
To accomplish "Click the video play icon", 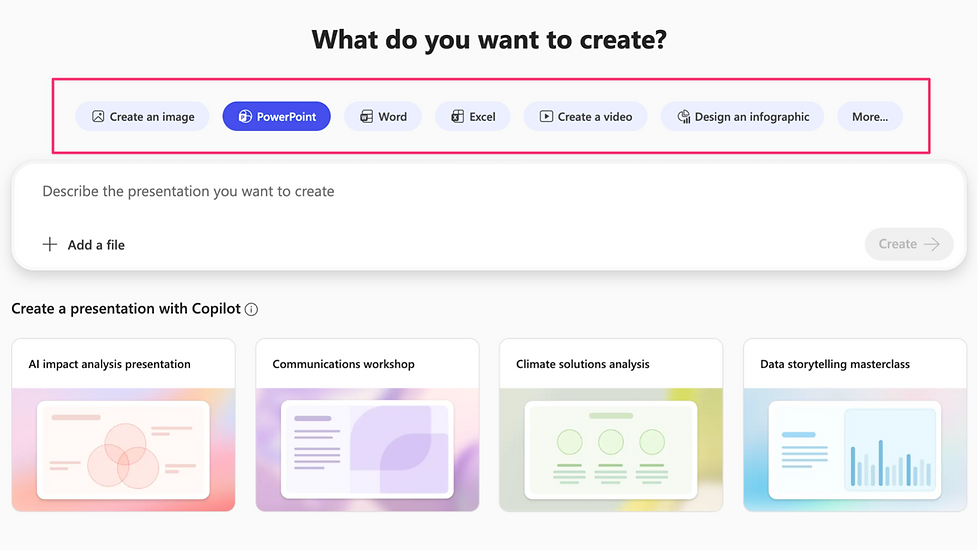I will (x=546, y=116).
